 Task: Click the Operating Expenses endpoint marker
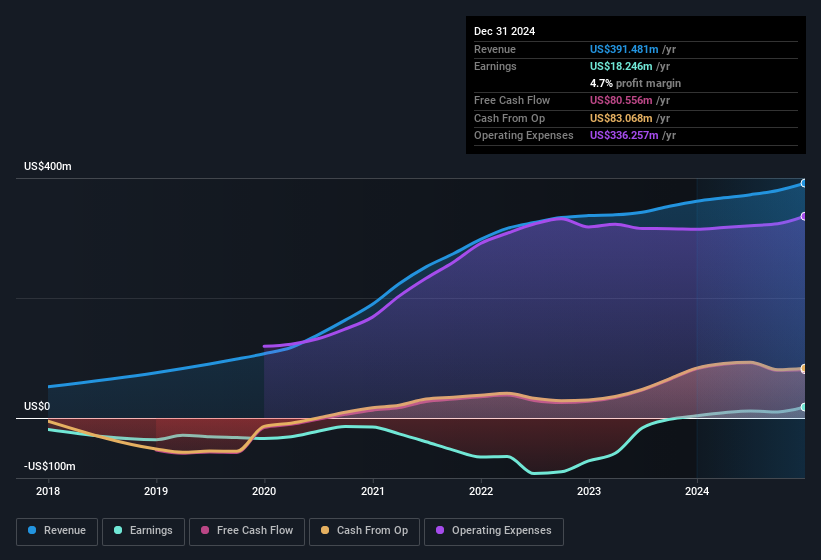pyautogui.click(x=804, y=216)
